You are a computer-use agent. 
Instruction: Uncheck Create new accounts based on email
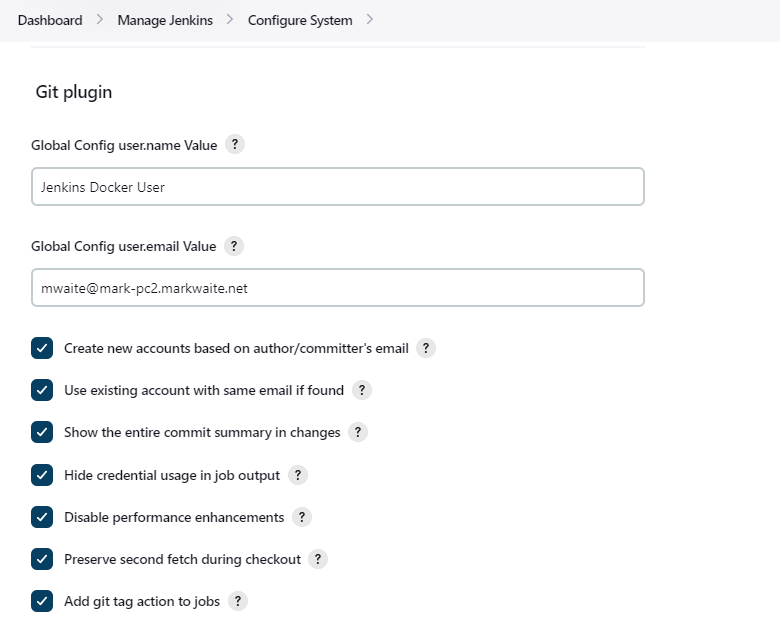pos(42,348)
